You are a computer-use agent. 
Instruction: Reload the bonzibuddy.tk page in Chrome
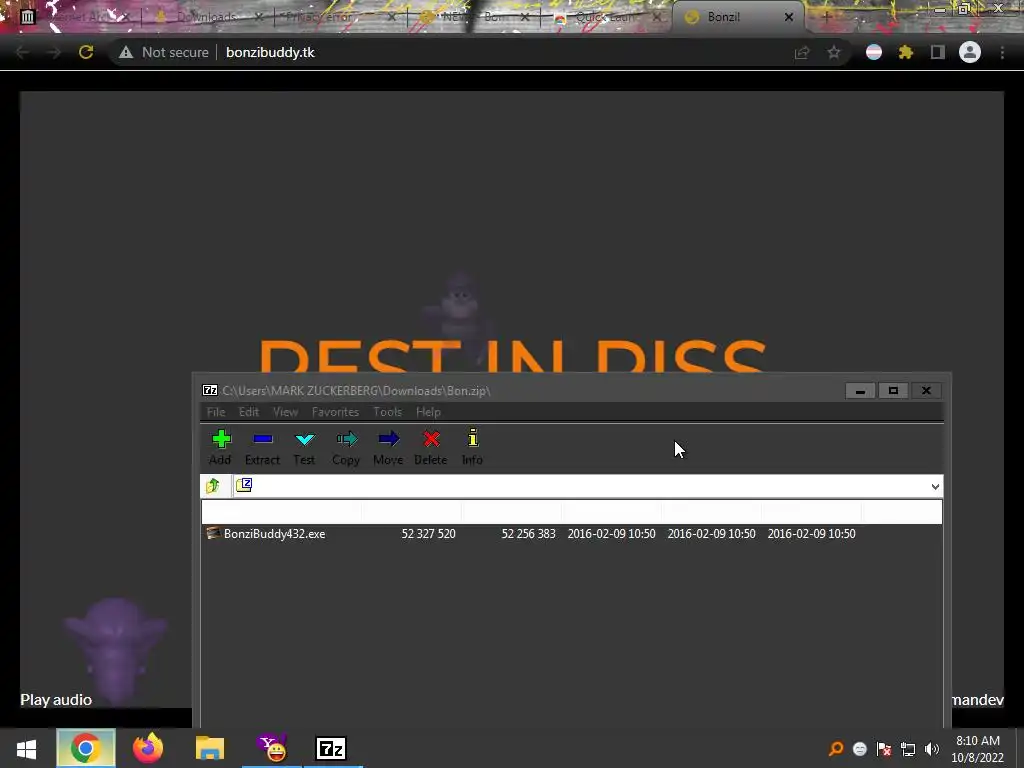point(86,52)
